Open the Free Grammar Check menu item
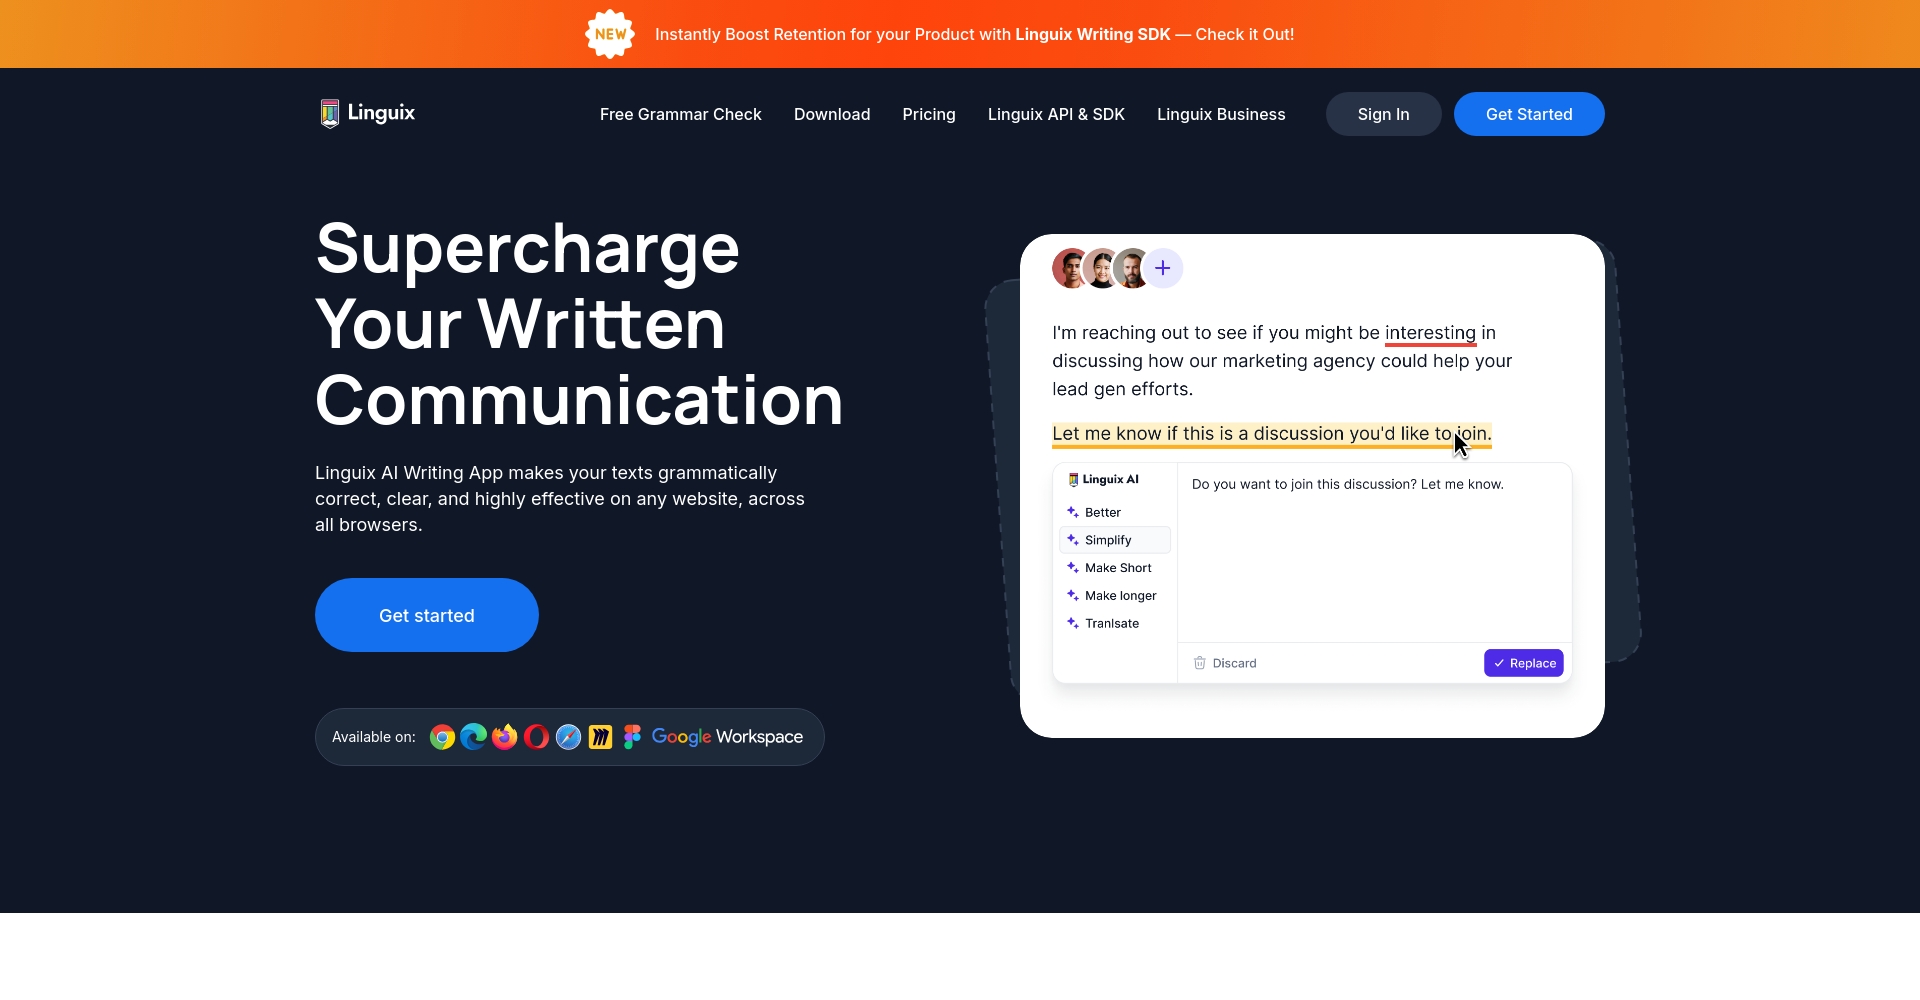This screenshot has width=1920, height=1000. coord(680,114)
